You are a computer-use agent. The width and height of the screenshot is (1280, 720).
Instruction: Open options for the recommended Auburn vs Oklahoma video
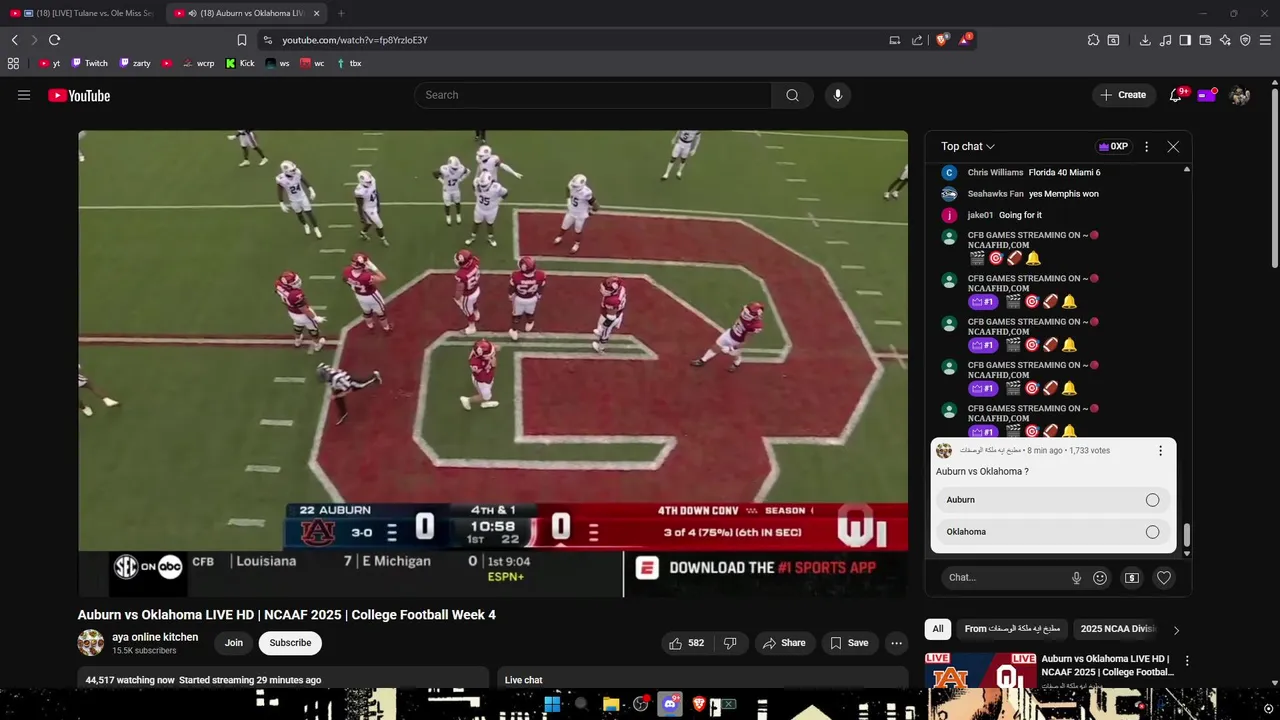pyautogui.click(x=1187, y=661)
